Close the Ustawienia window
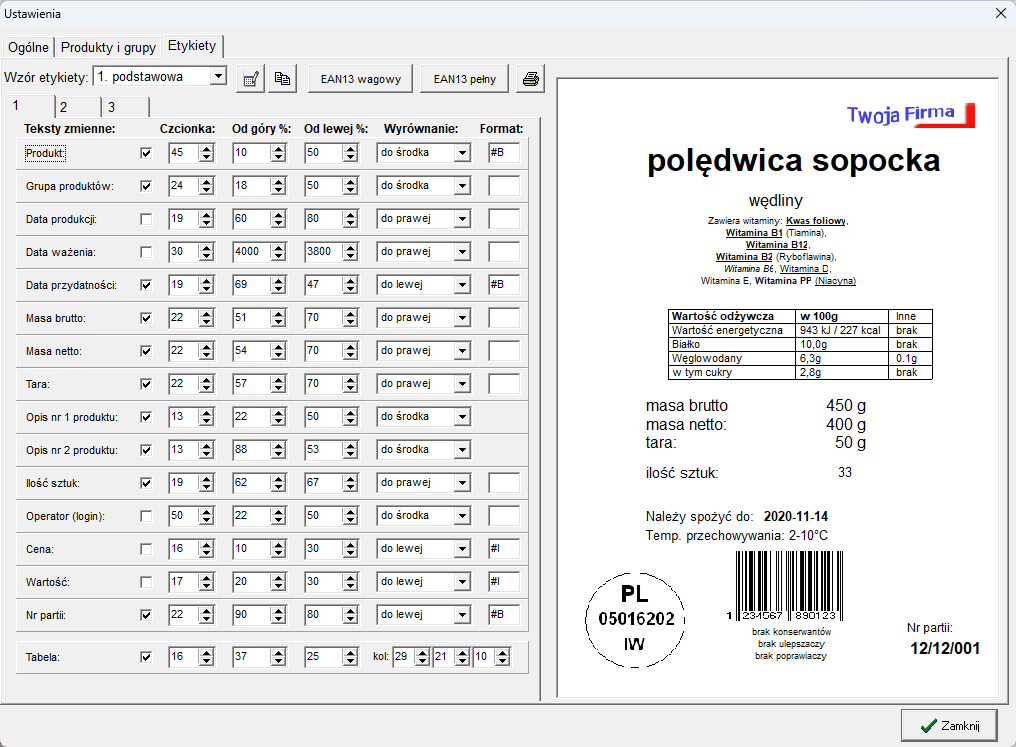Viewport: 1016px width, 747px height. 1000,13
